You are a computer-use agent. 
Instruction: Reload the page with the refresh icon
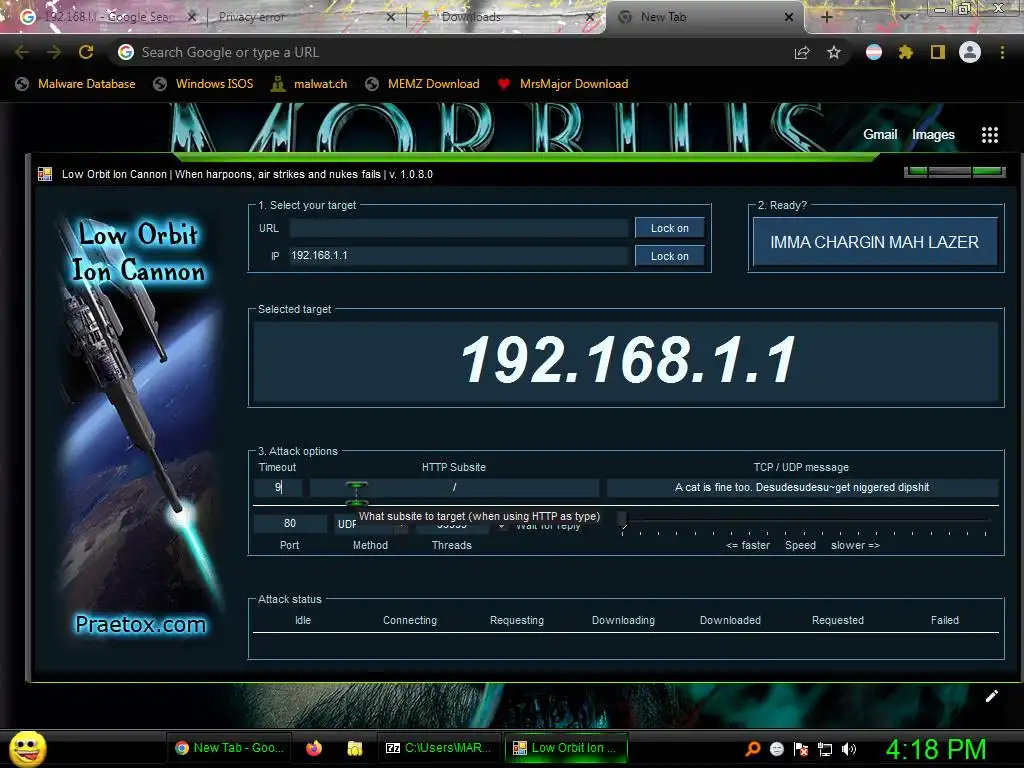[86, 52]
